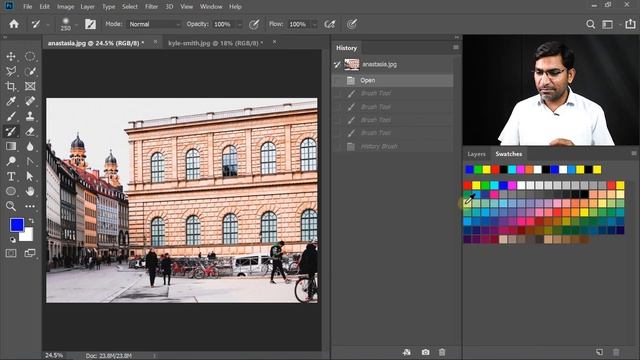Select the Type tool

[11, 176]
